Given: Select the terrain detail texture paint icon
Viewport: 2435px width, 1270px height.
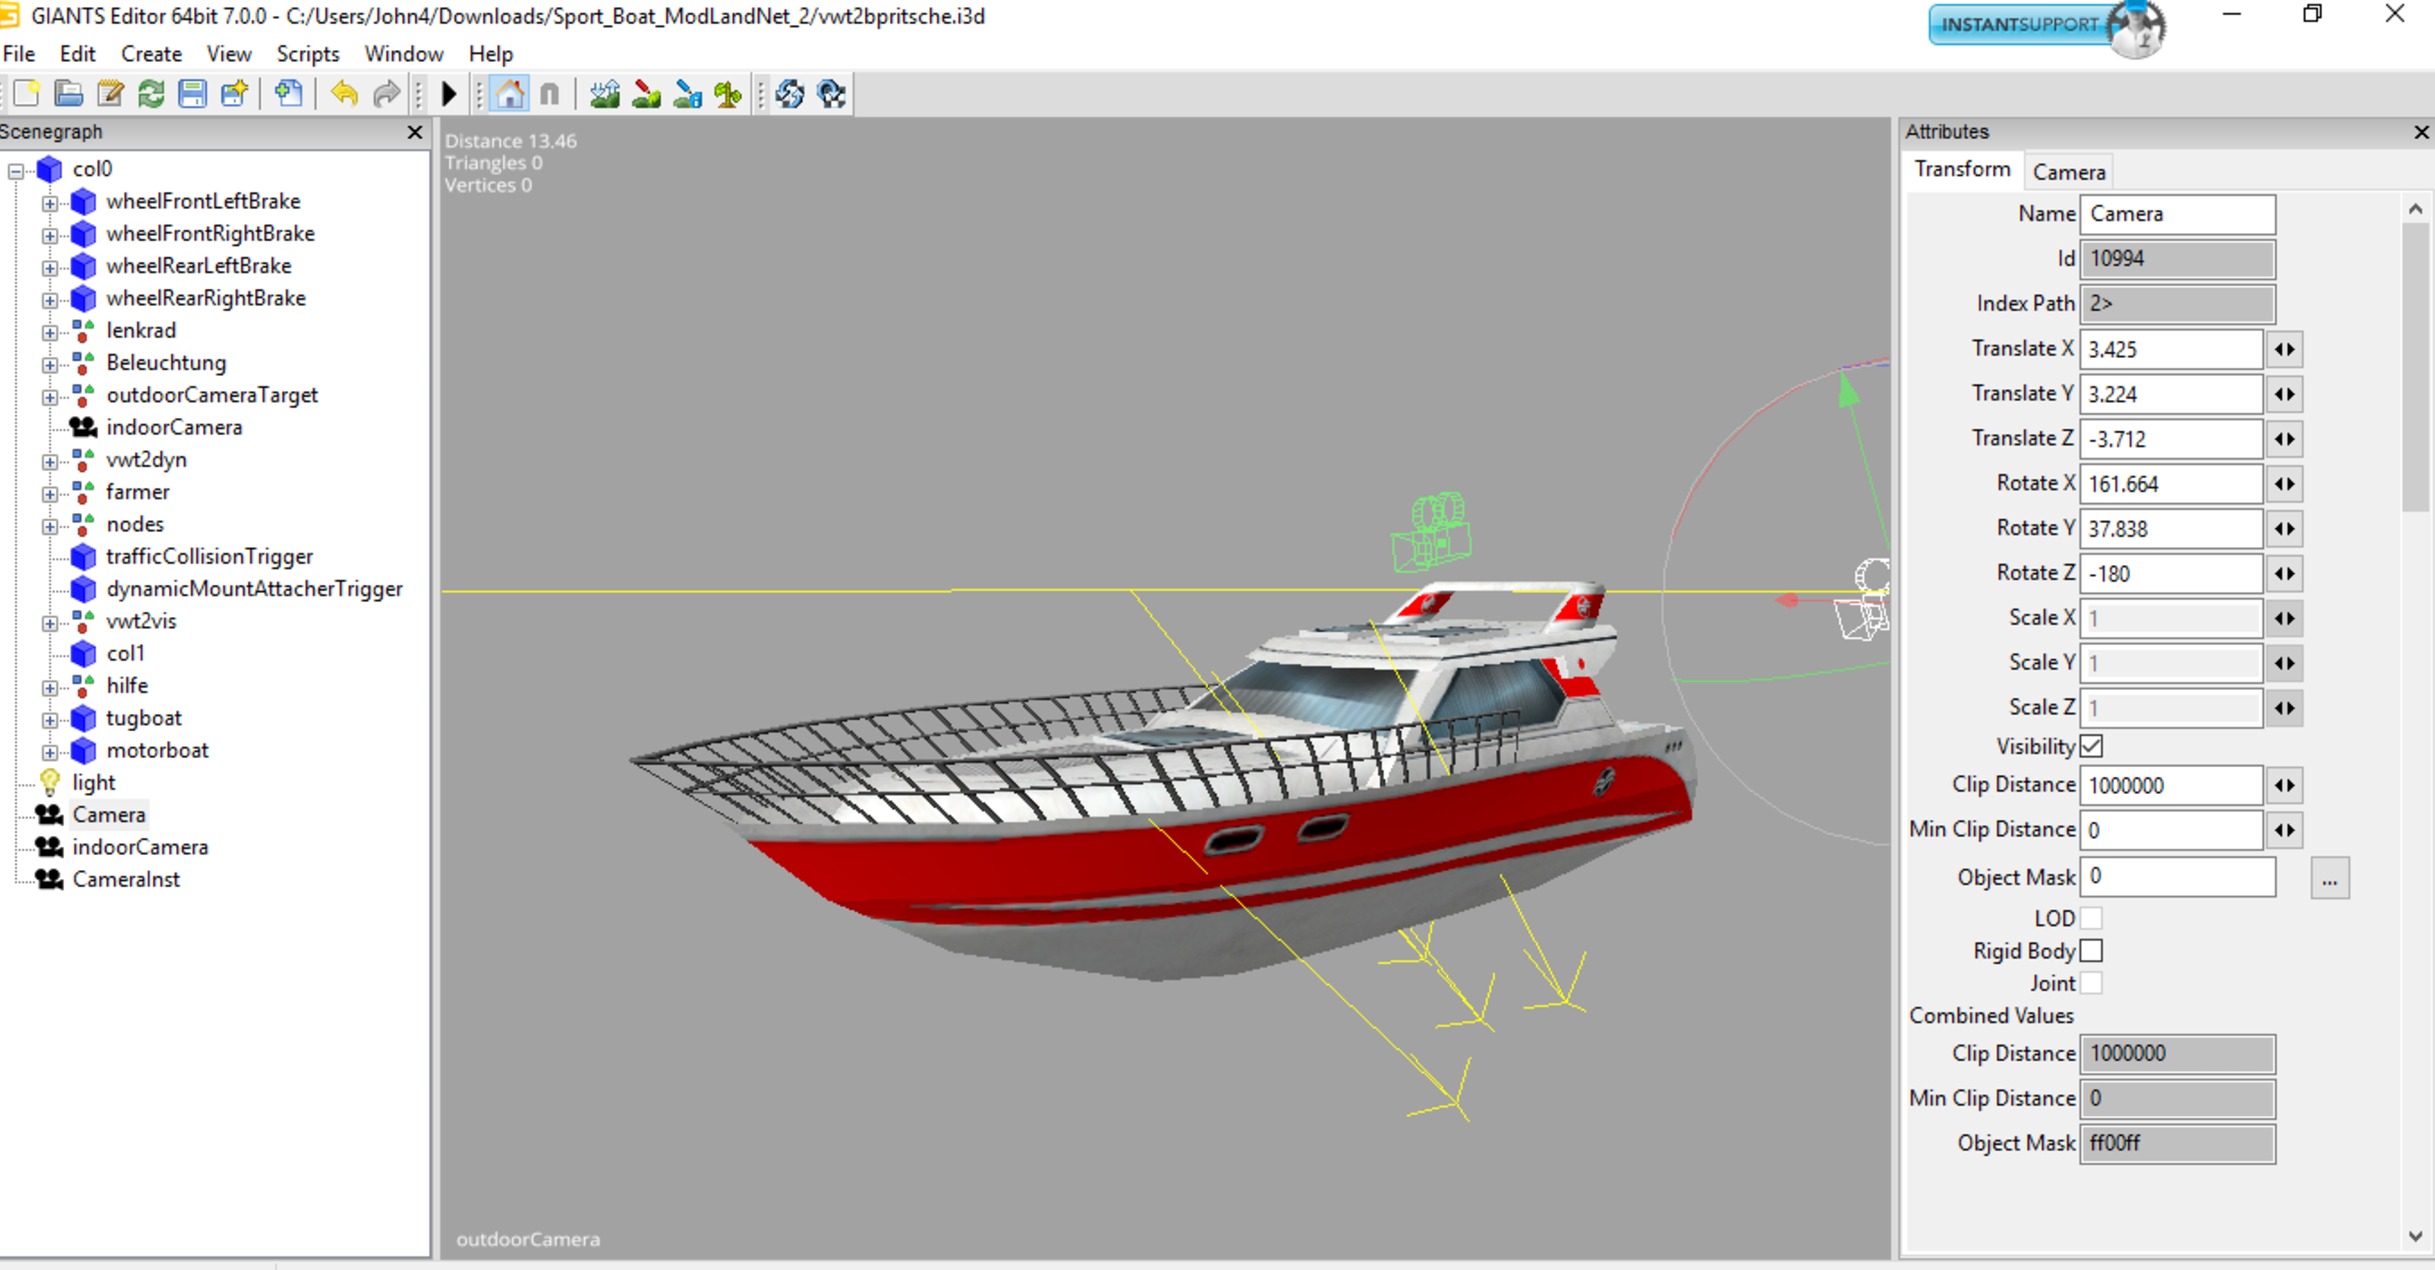Looking at the screenshot, I should coord(646,95).
